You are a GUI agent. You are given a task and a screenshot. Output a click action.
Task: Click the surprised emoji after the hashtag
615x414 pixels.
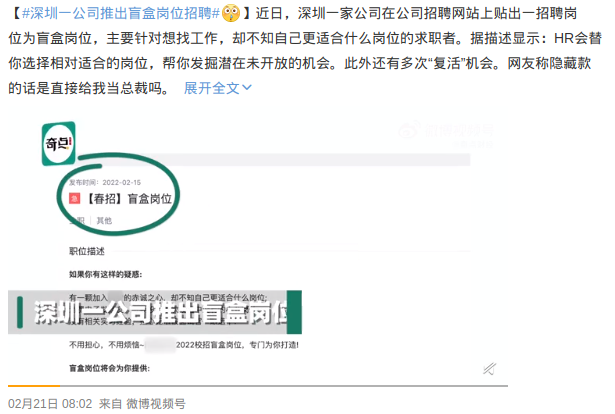click(x=231, y=13)
